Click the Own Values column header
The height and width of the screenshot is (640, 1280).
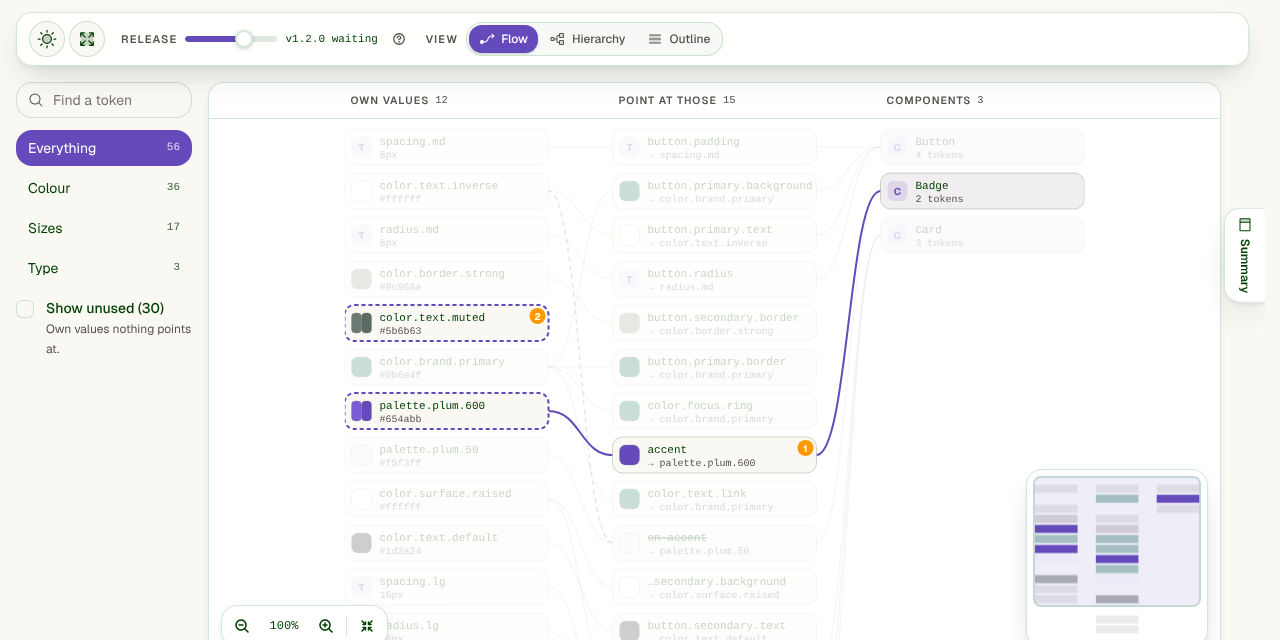click(x=399, y=100)
